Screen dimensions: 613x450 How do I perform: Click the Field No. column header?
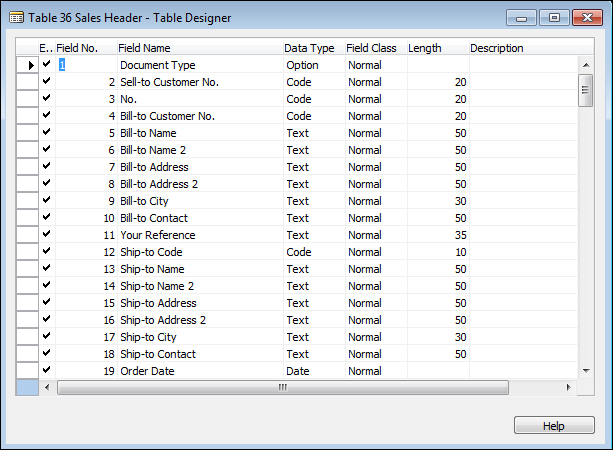pyautogui.click(x=86, y=48)
